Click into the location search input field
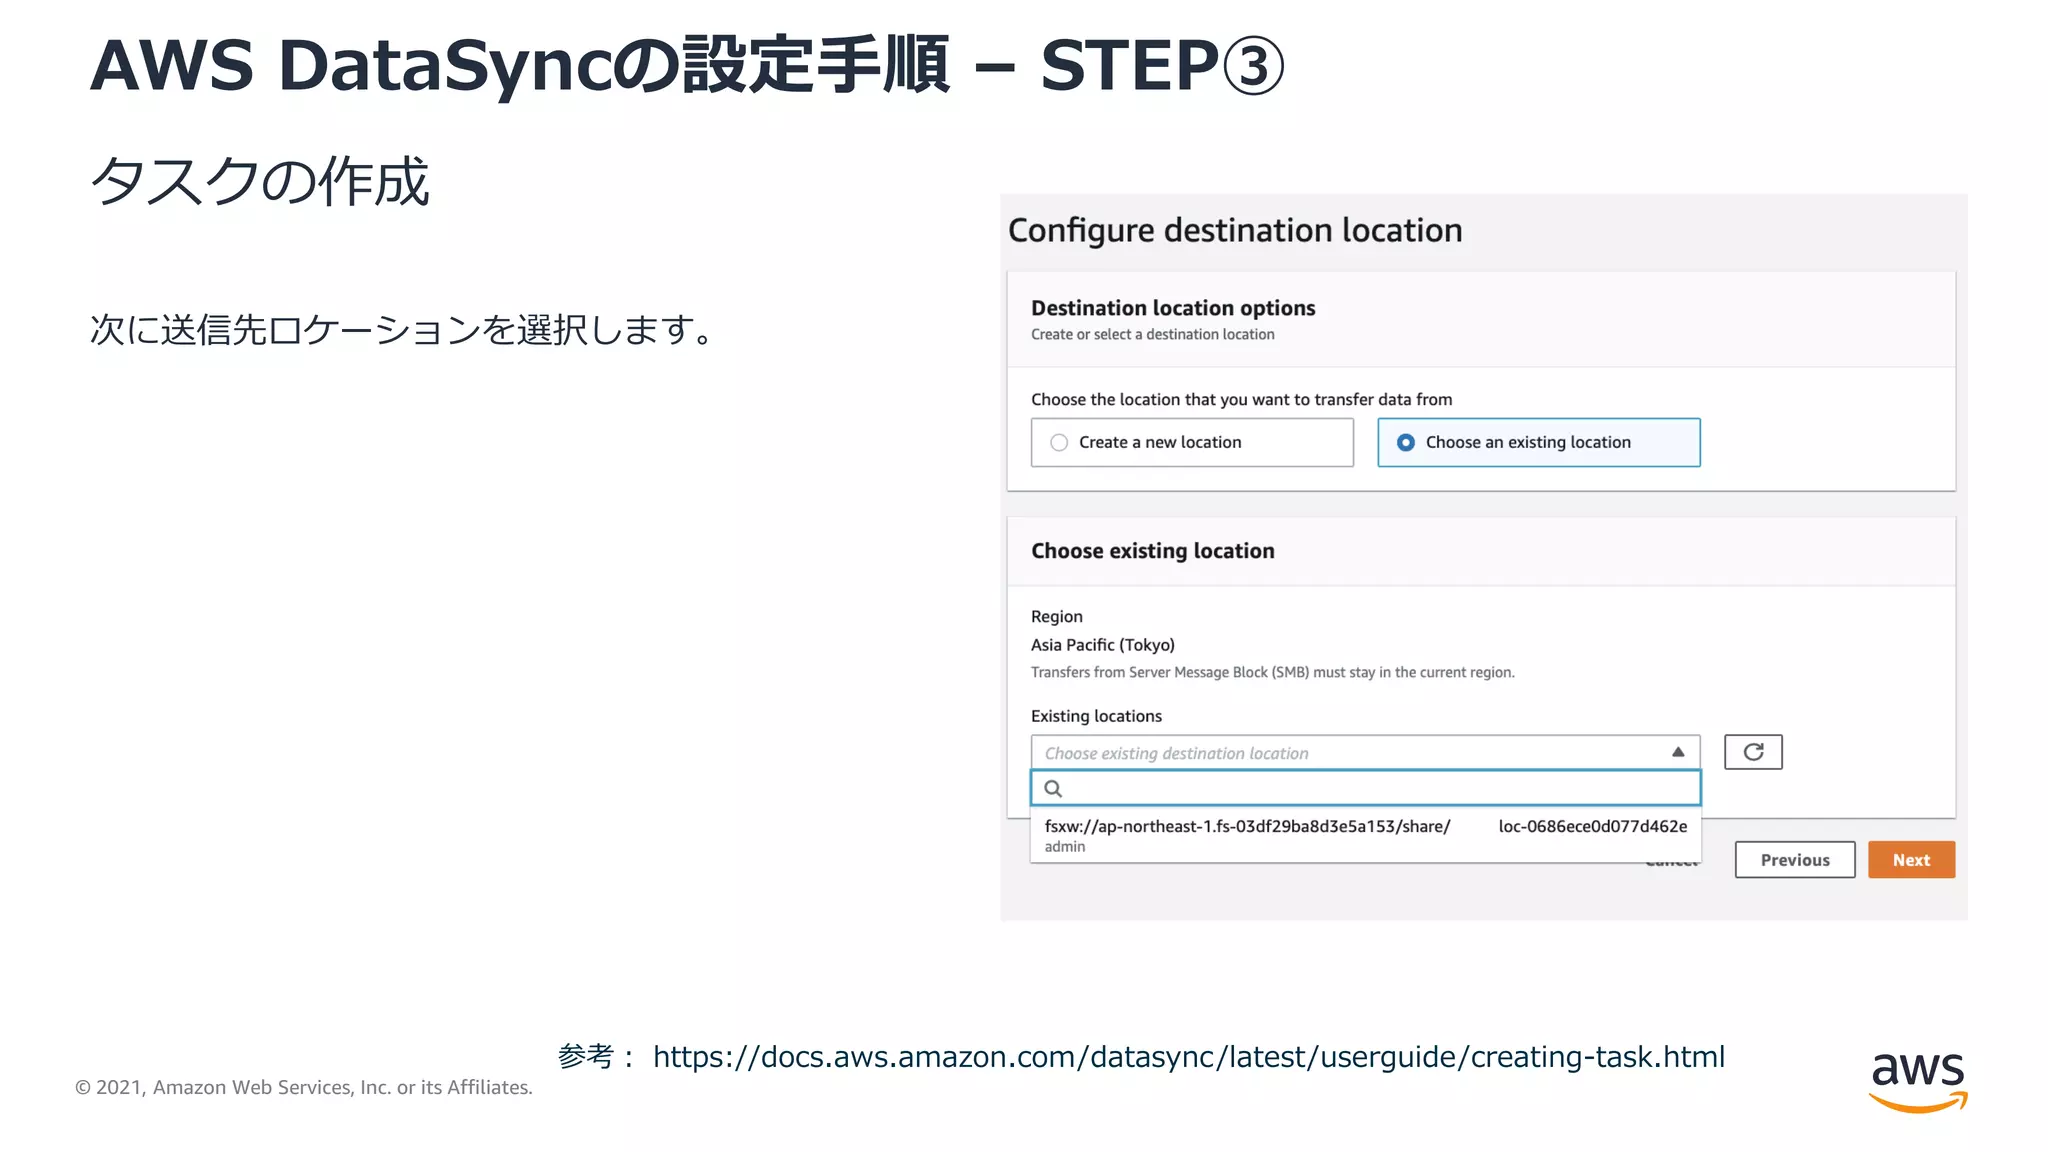Screen dimensions: 2048x1152 [1365, 788]
